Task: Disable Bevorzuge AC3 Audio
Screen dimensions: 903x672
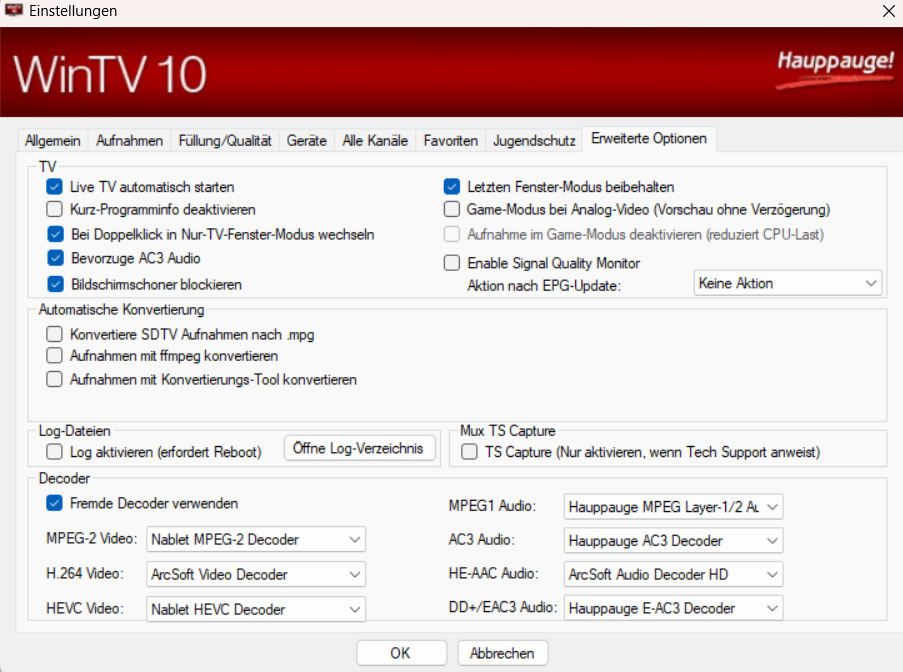Action: [x=55, y=258]
